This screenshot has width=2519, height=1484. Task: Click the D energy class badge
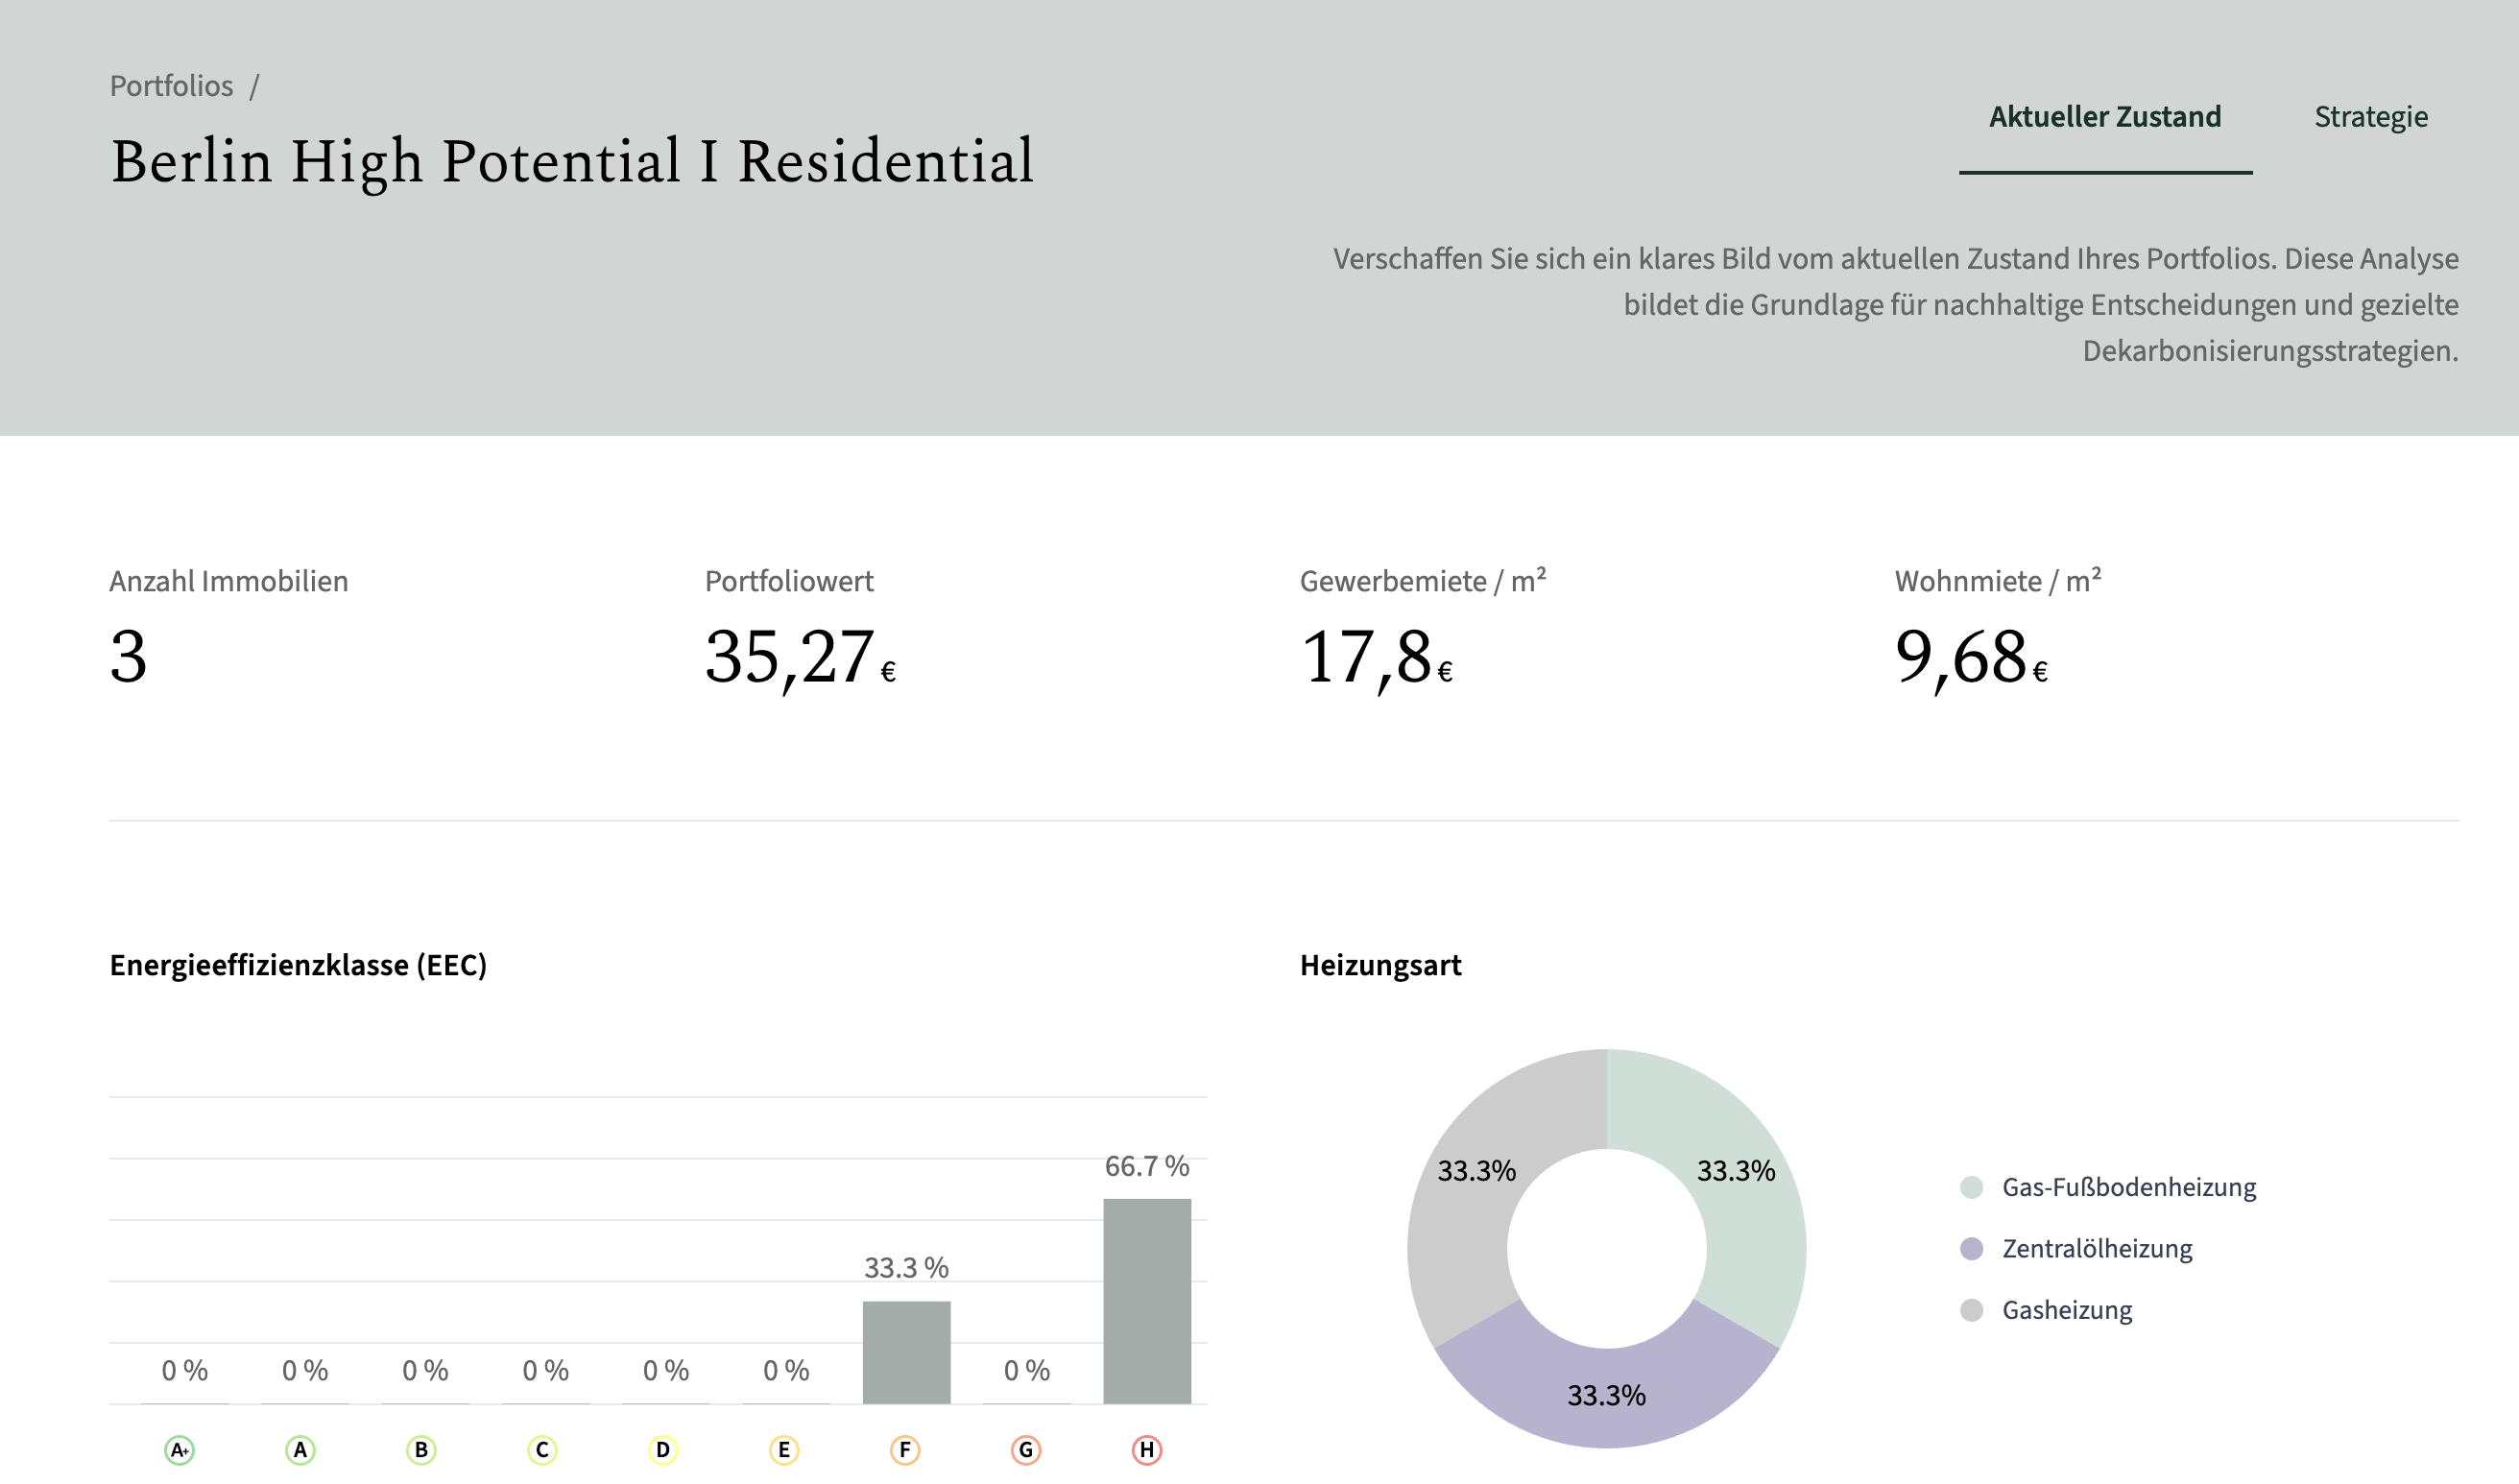663,1450
